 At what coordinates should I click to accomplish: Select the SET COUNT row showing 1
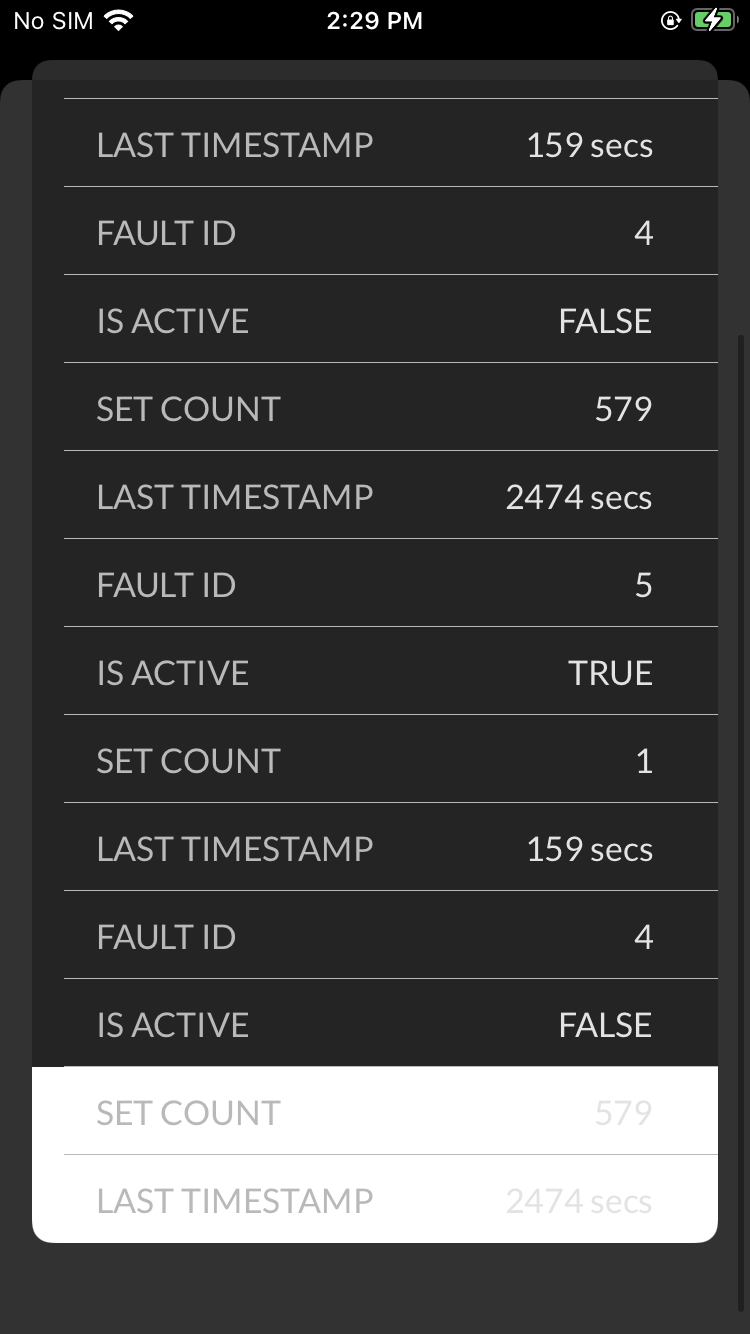click(391, 759)
